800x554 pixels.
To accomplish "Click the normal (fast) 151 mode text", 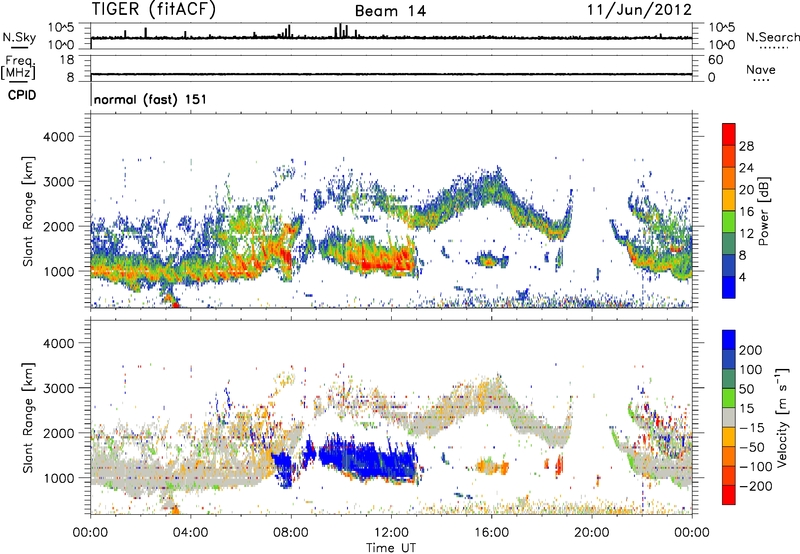I will point(151,99).
